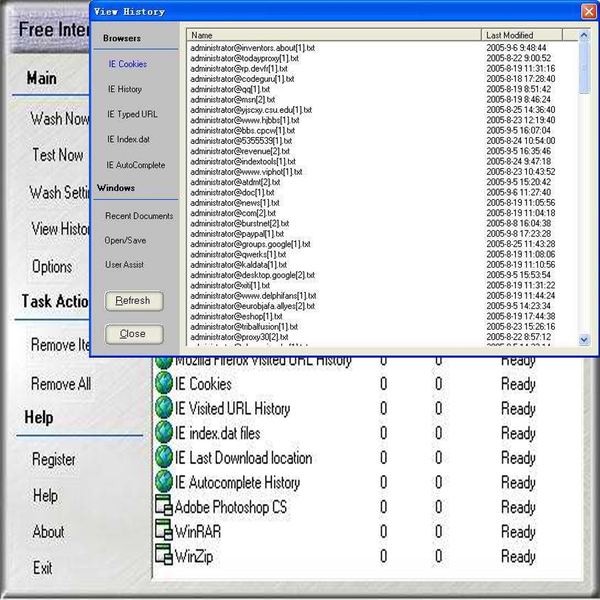This screenshot has height=600, width=600.
Task: Click Ready status in IE Cookies row
Action: point(518,384)
